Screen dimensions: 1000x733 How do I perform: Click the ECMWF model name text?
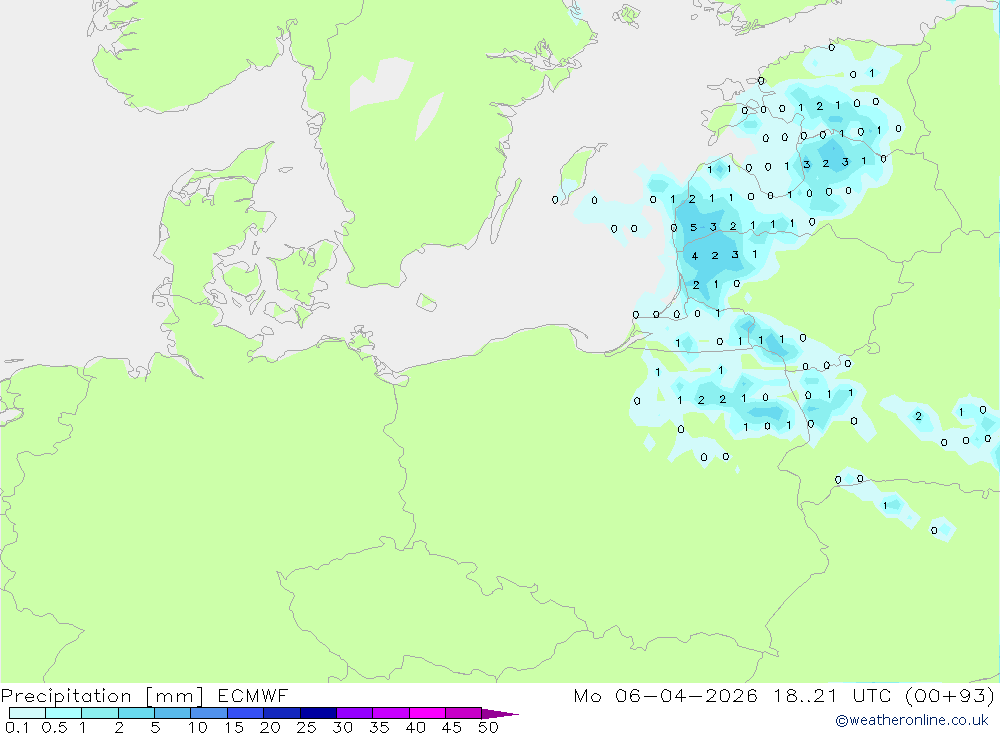tap(253, 695)
